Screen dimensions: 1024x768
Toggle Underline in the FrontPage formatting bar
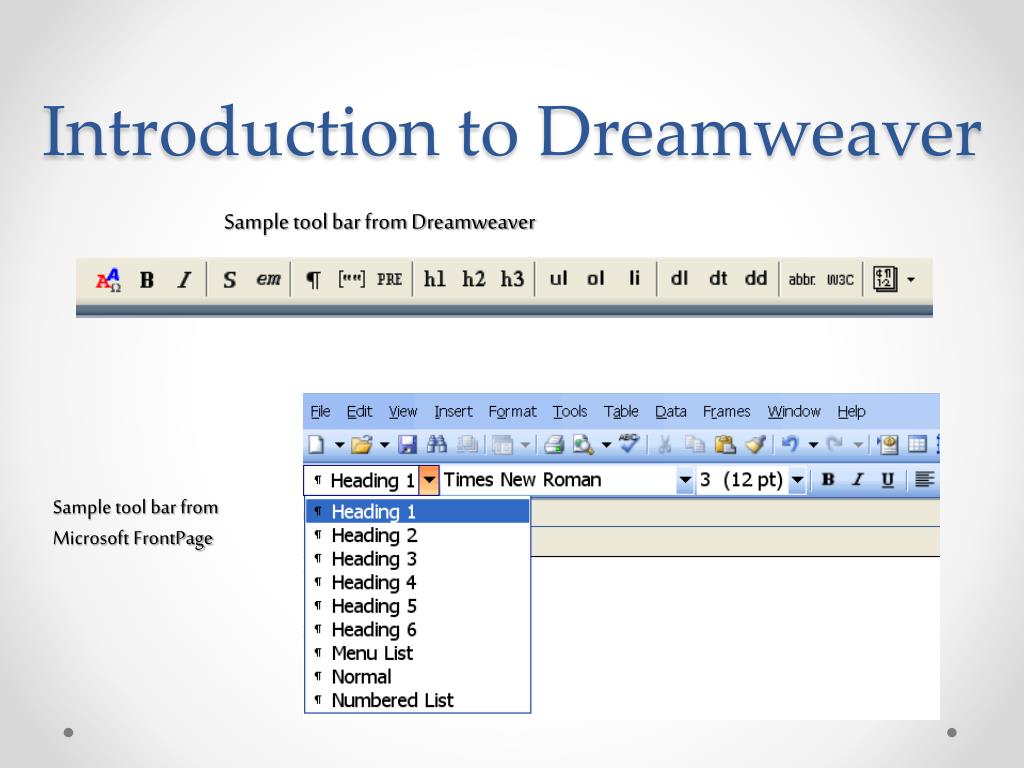point(887,481)
